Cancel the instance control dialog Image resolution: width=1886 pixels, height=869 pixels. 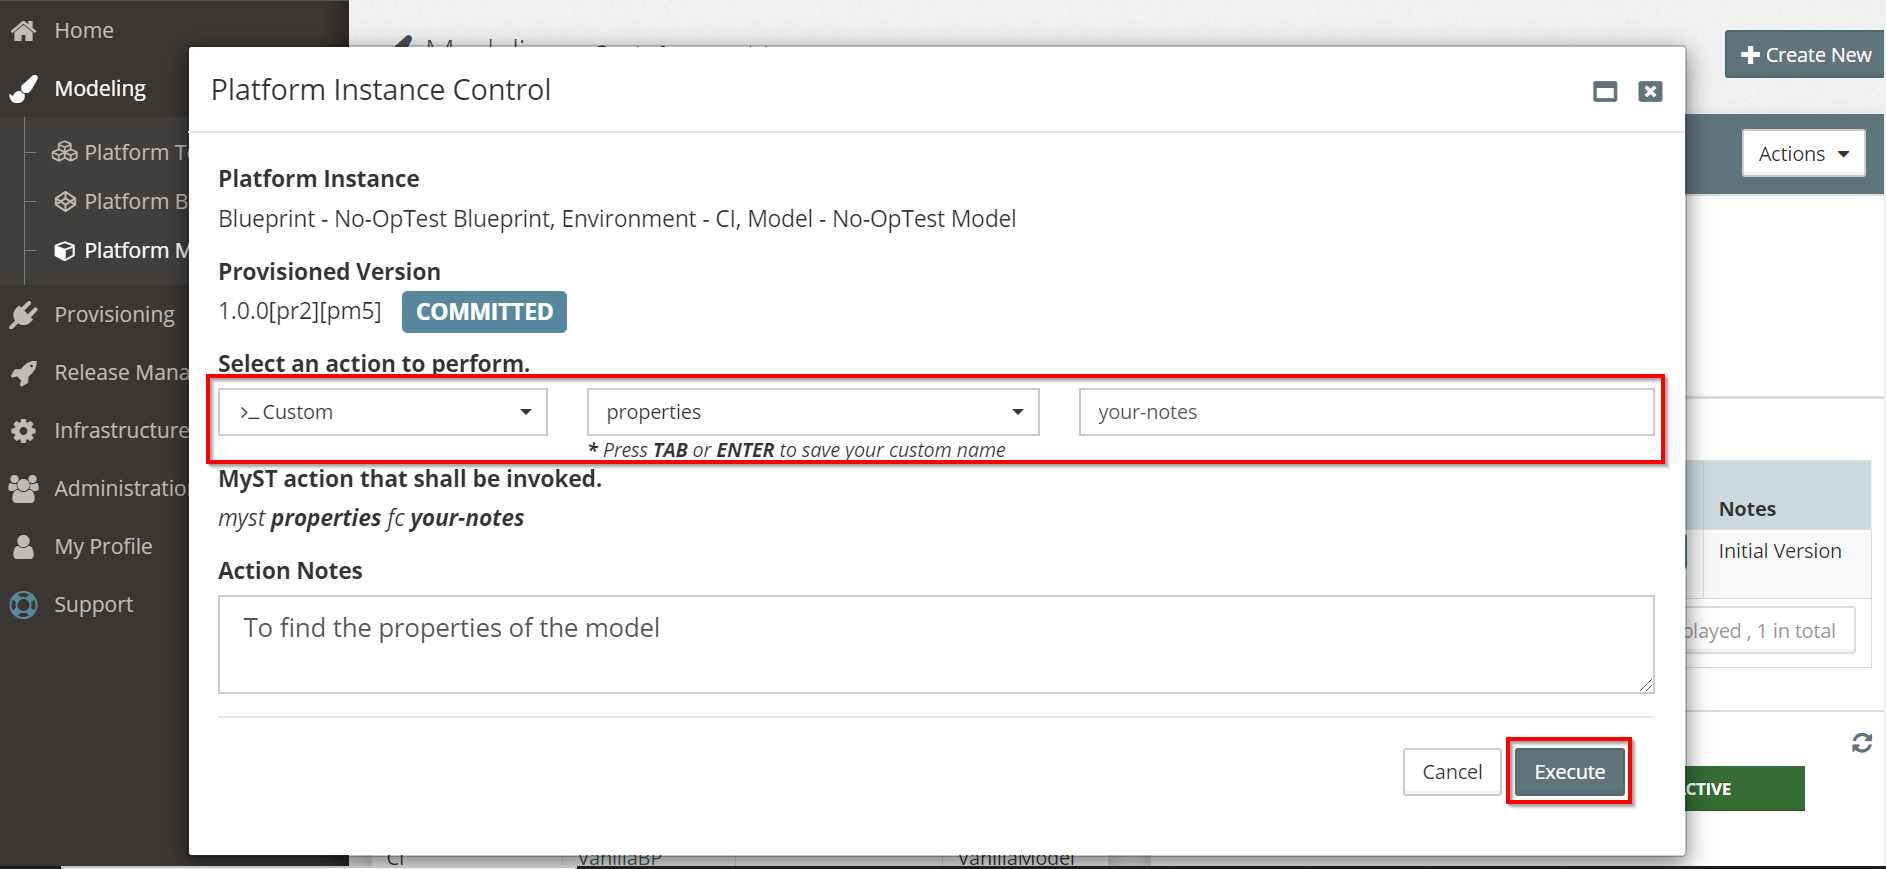(x=1452, y=772)
